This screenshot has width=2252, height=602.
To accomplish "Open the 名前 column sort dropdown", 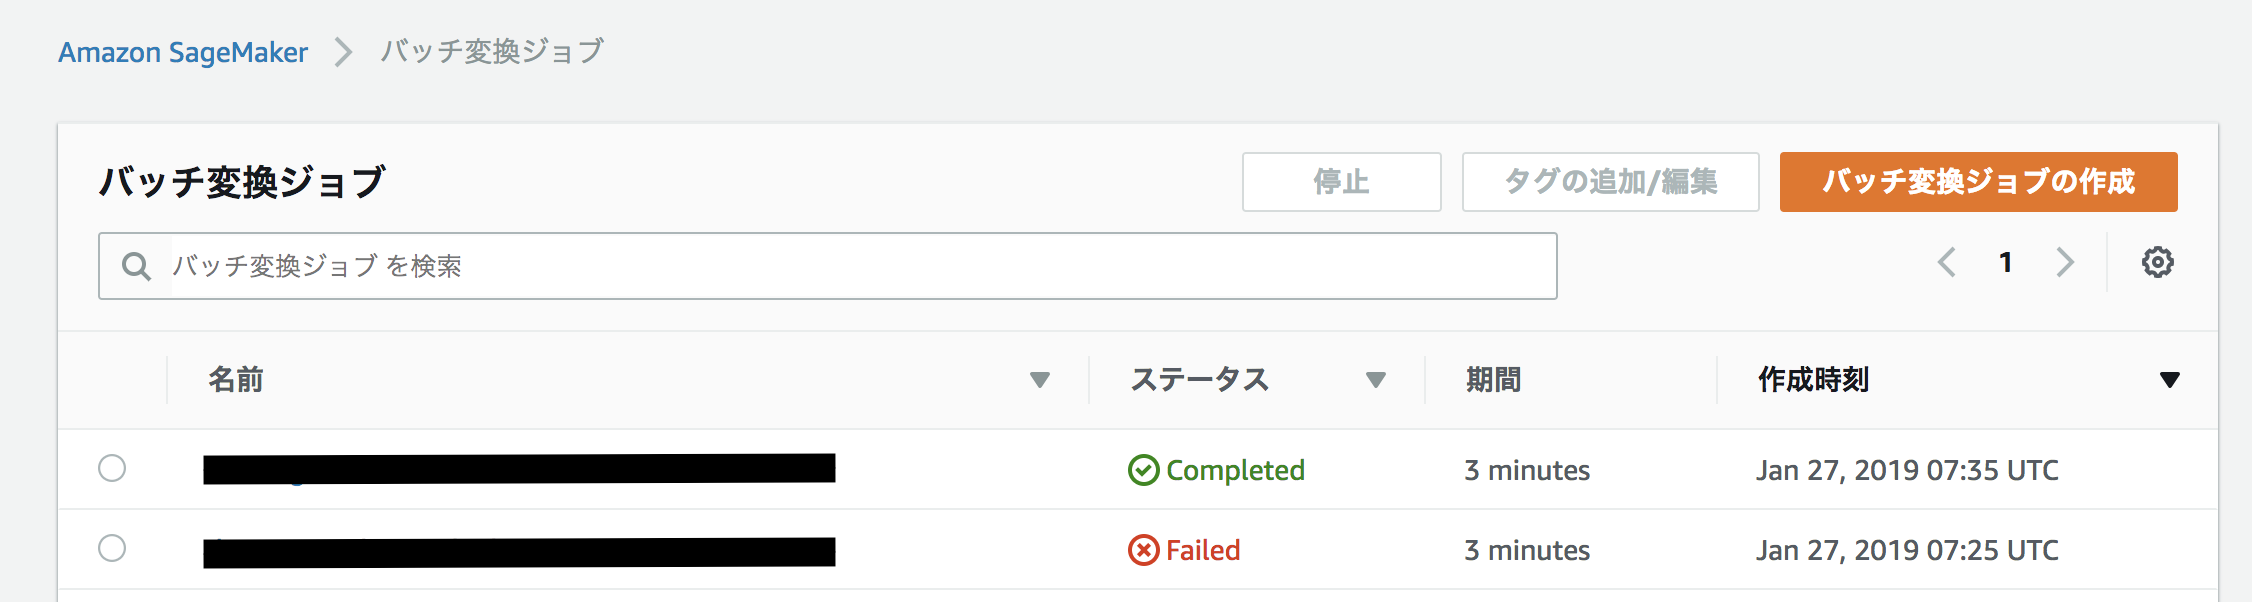I will pos(1040,380).
